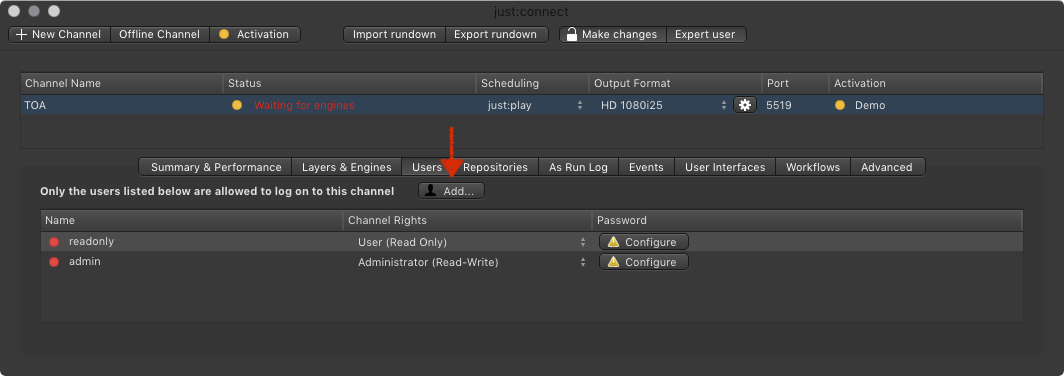
Task: Open the Scheduling just:play dropdown
Action: (534, 105)
